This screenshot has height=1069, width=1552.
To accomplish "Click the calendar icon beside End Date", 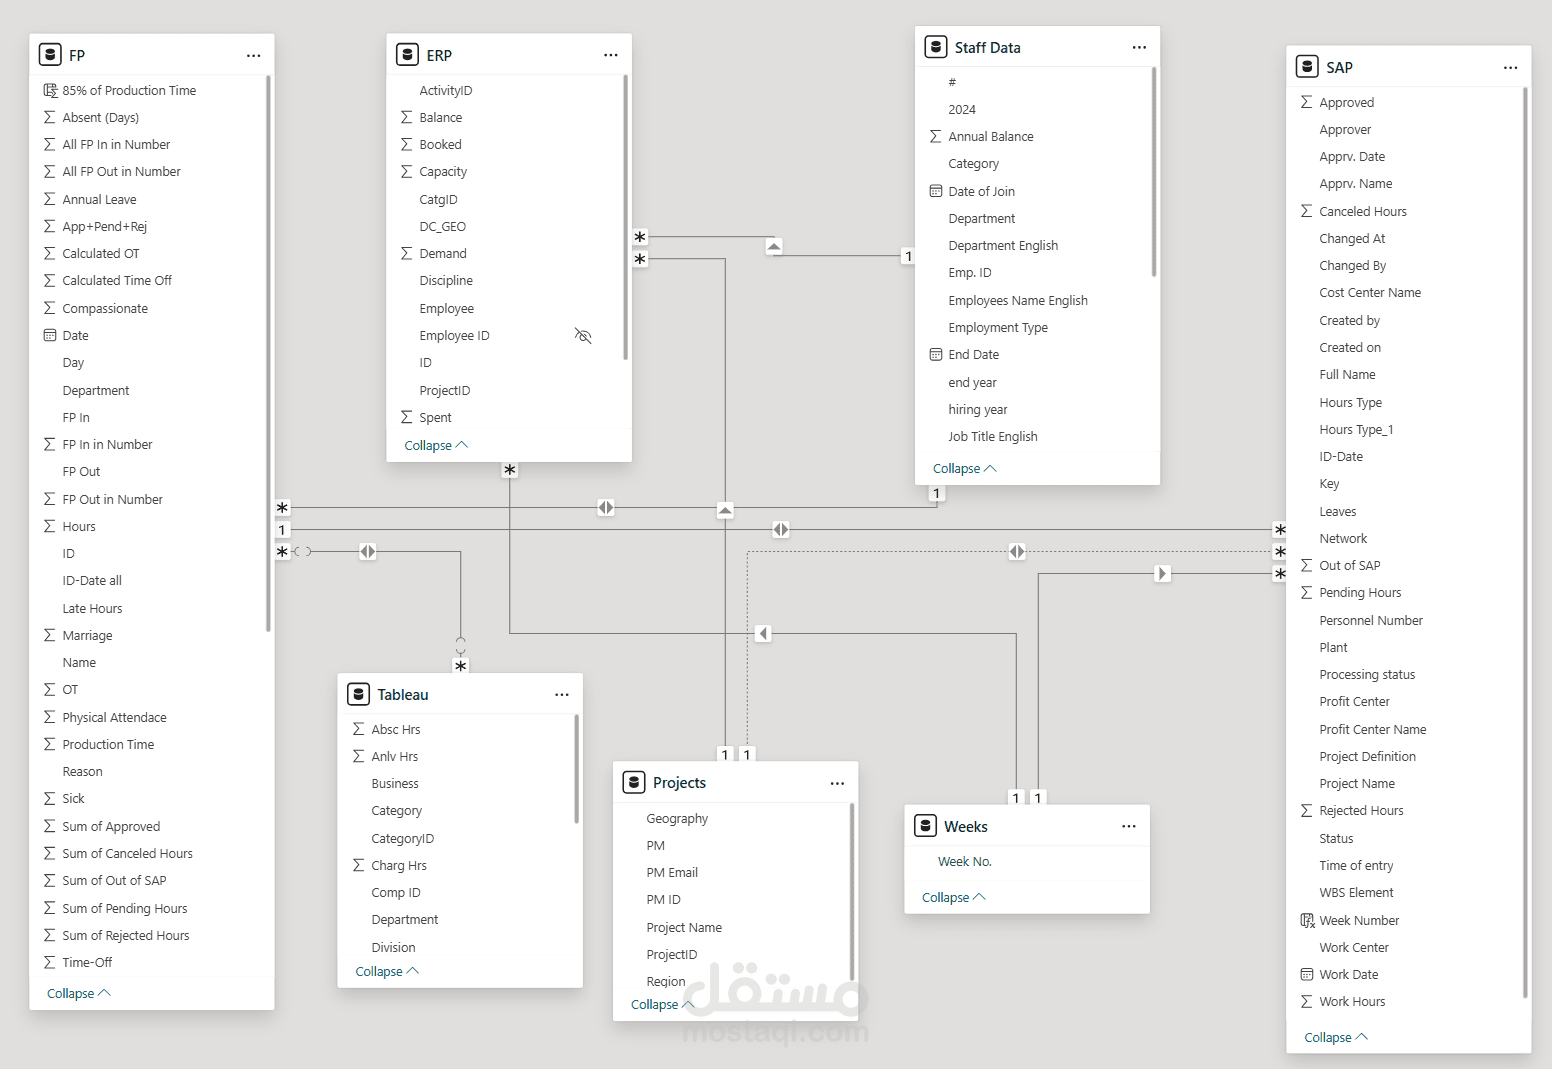I will (936, 354).
